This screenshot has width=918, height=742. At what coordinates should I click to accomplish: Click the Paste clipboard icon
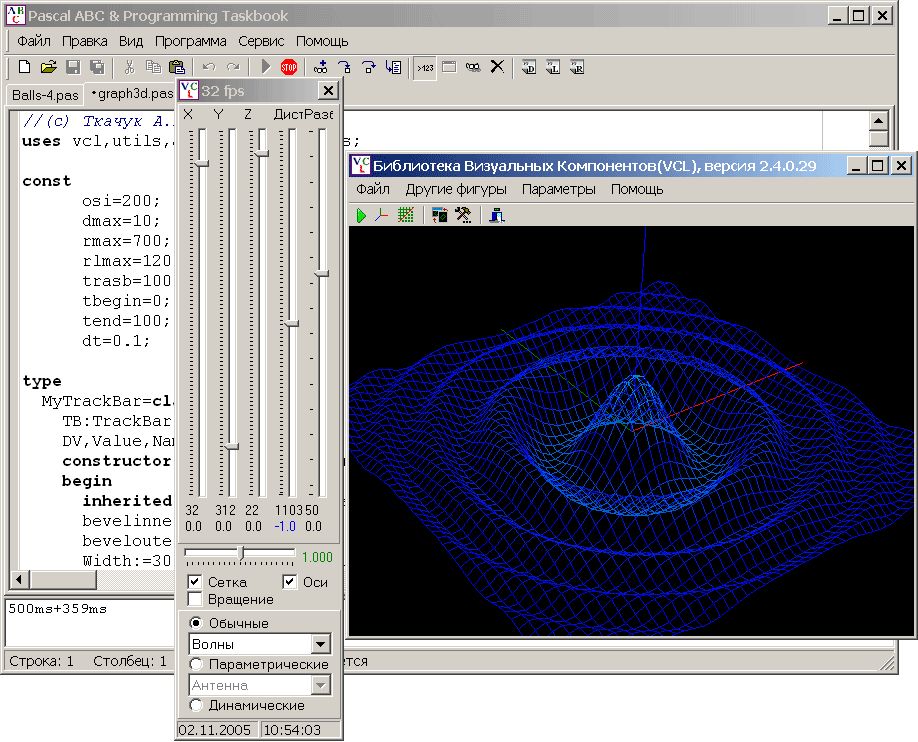[x=177, y=67]
